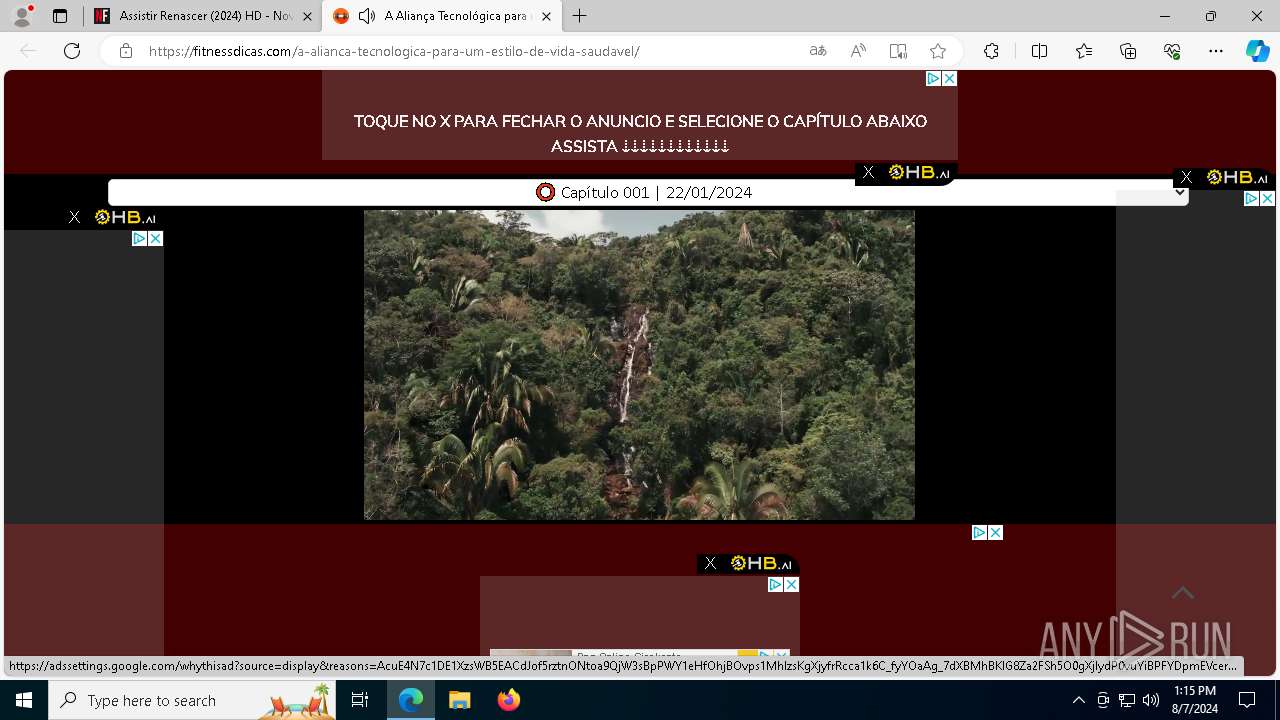The width and height of the screenshot is (1280, 720).
Task: Select the A Aliança Tecnológica tab
Action: click(x=441, y=16)
